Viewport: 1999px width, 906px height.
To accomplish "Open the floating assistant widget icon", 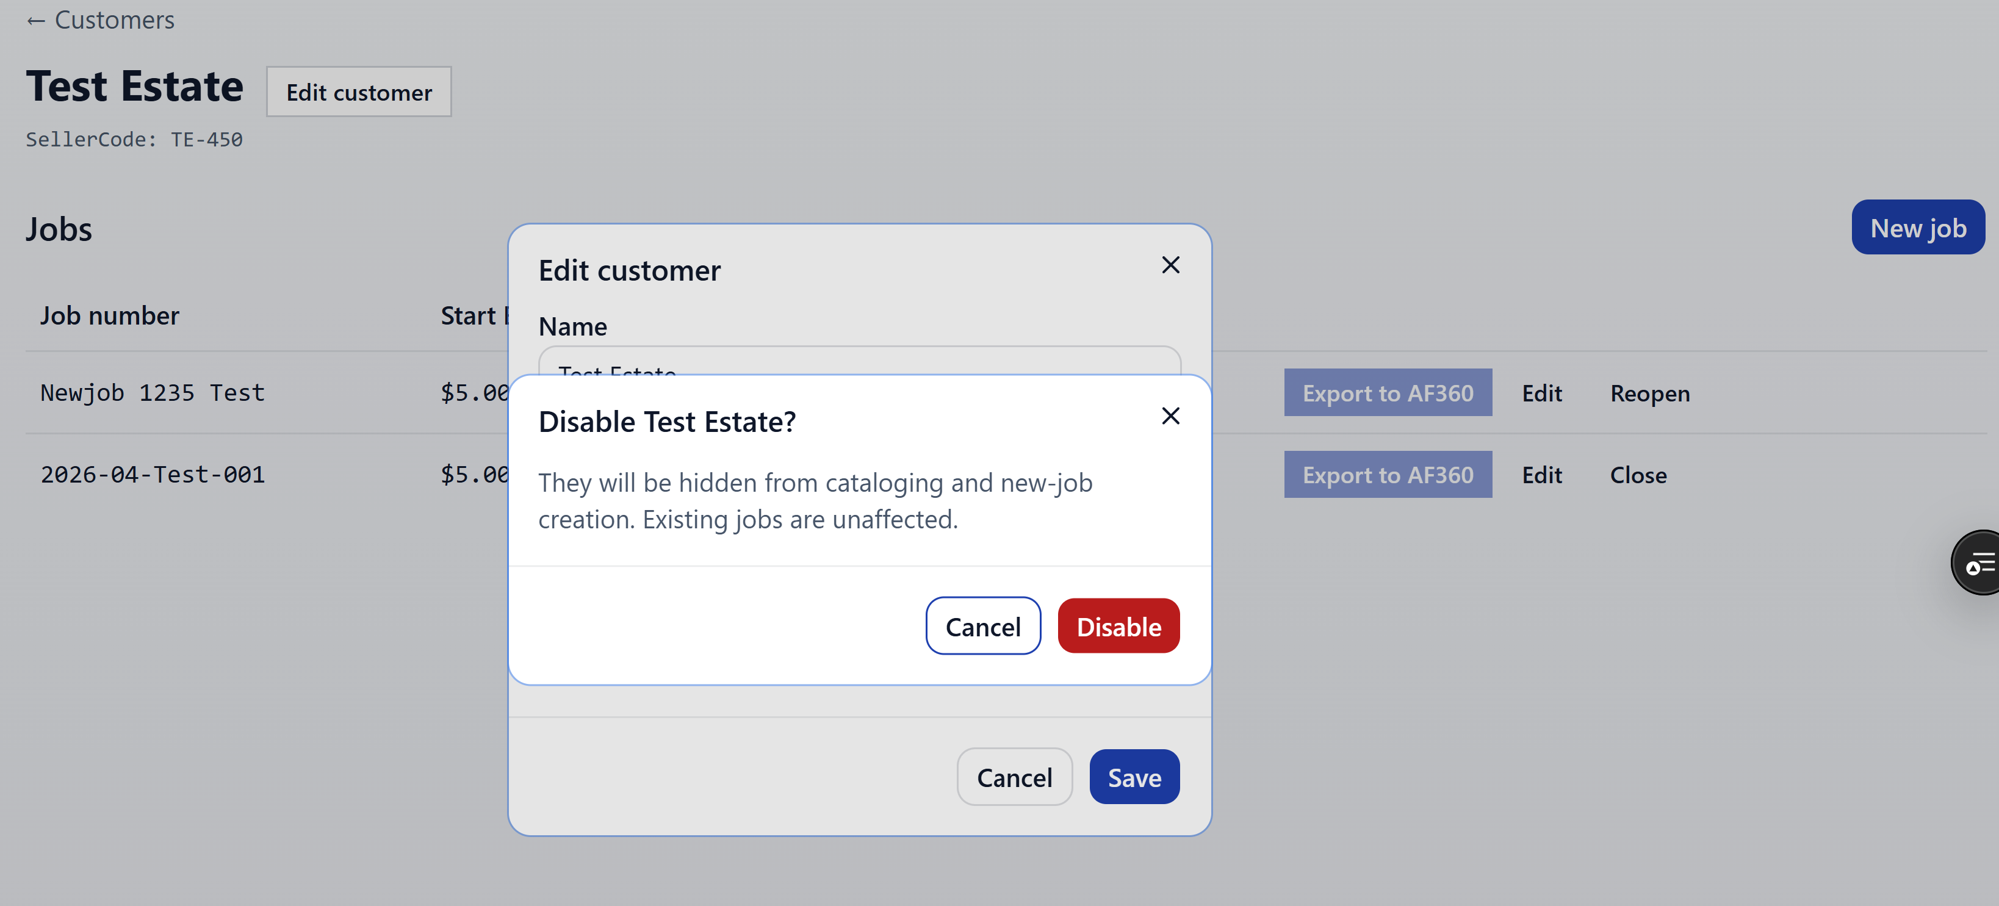I will pyautogui.click(x=1977, y=563).
